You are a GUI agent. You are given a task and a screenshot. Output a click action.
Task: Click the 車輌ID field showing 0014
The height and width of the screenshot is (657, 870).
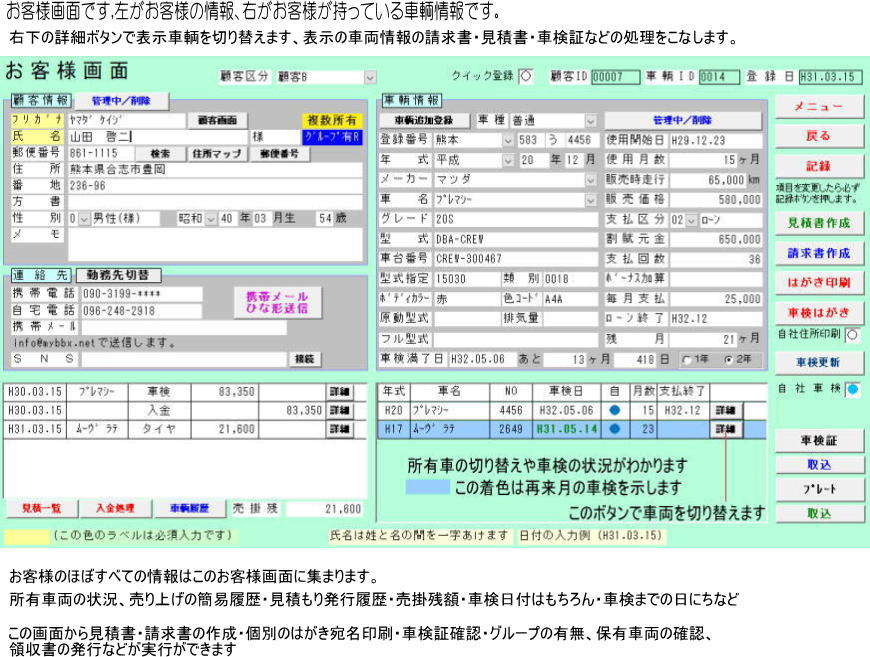[x=719, y=77]
